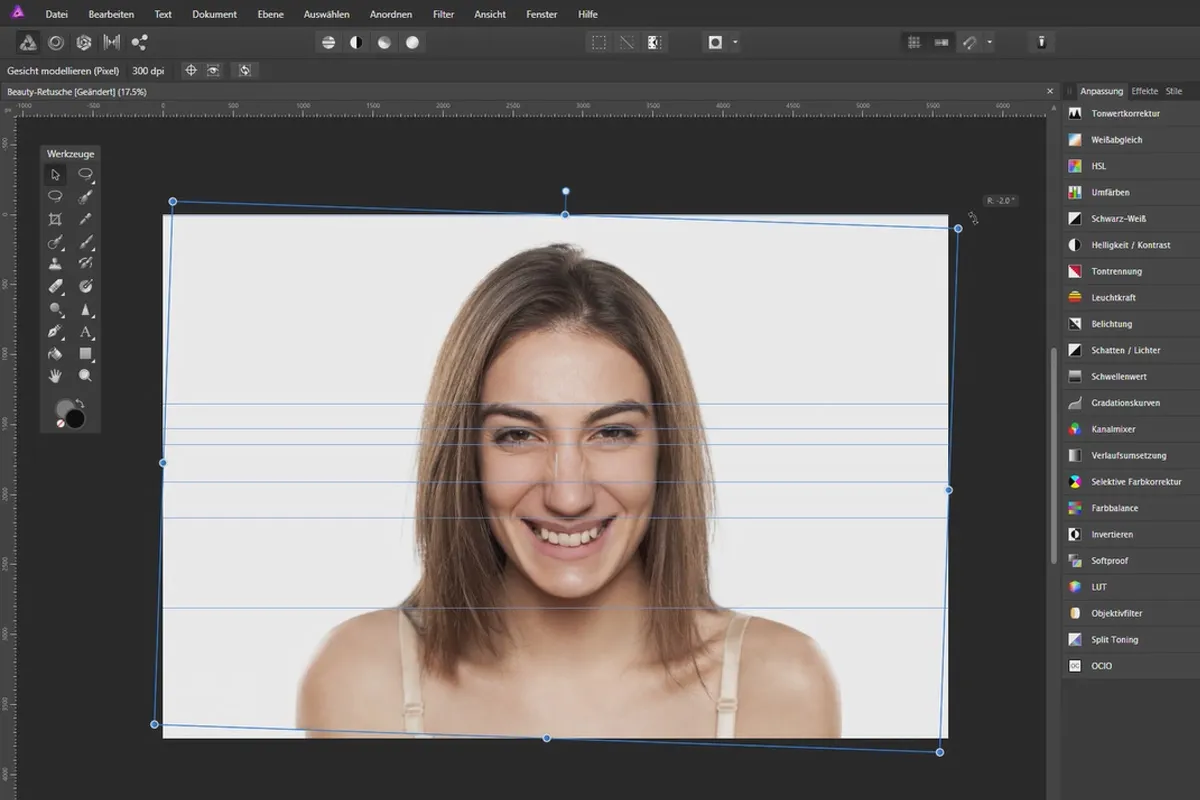Image resolution: width=1200 pixels, height=800 pixels.
Task: Add a Gradationskurven adjustment
Action: (x=1131, y=403)
